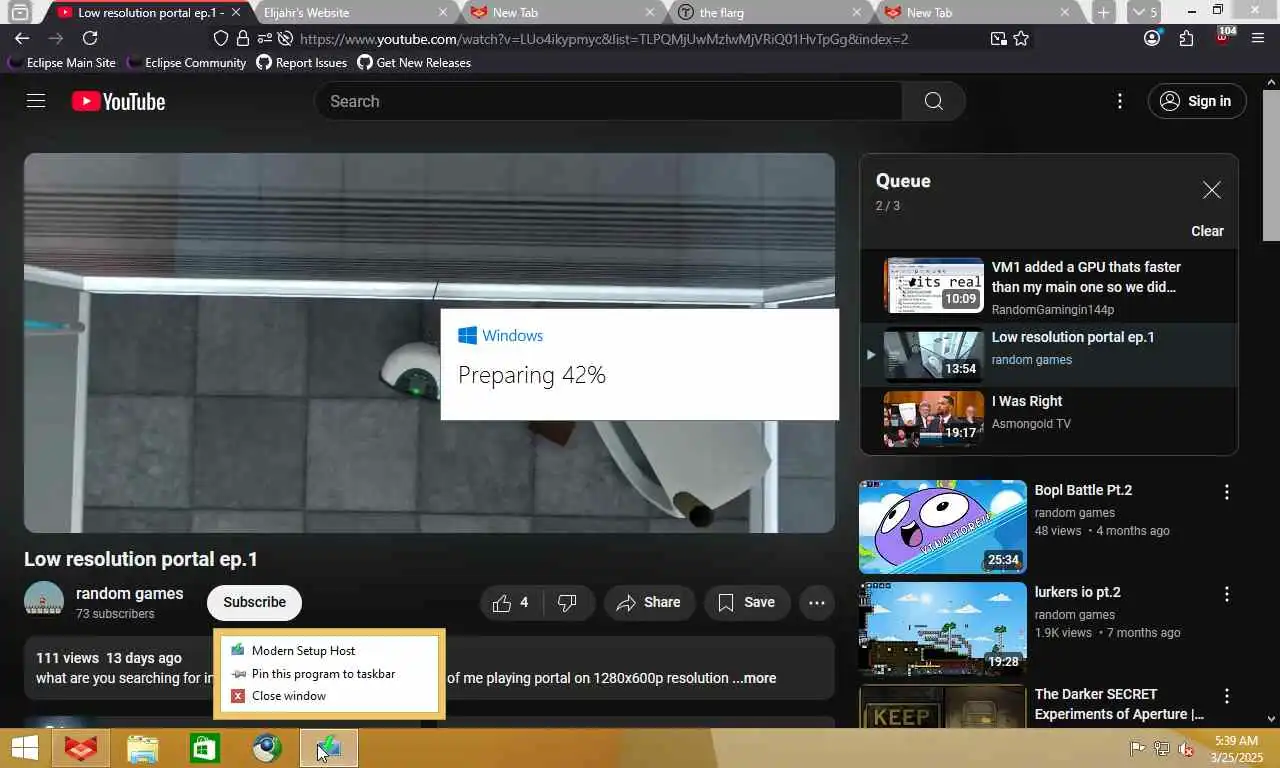1280x768 pixels.
Task: Click the search magnifier button
Action: 933,101
